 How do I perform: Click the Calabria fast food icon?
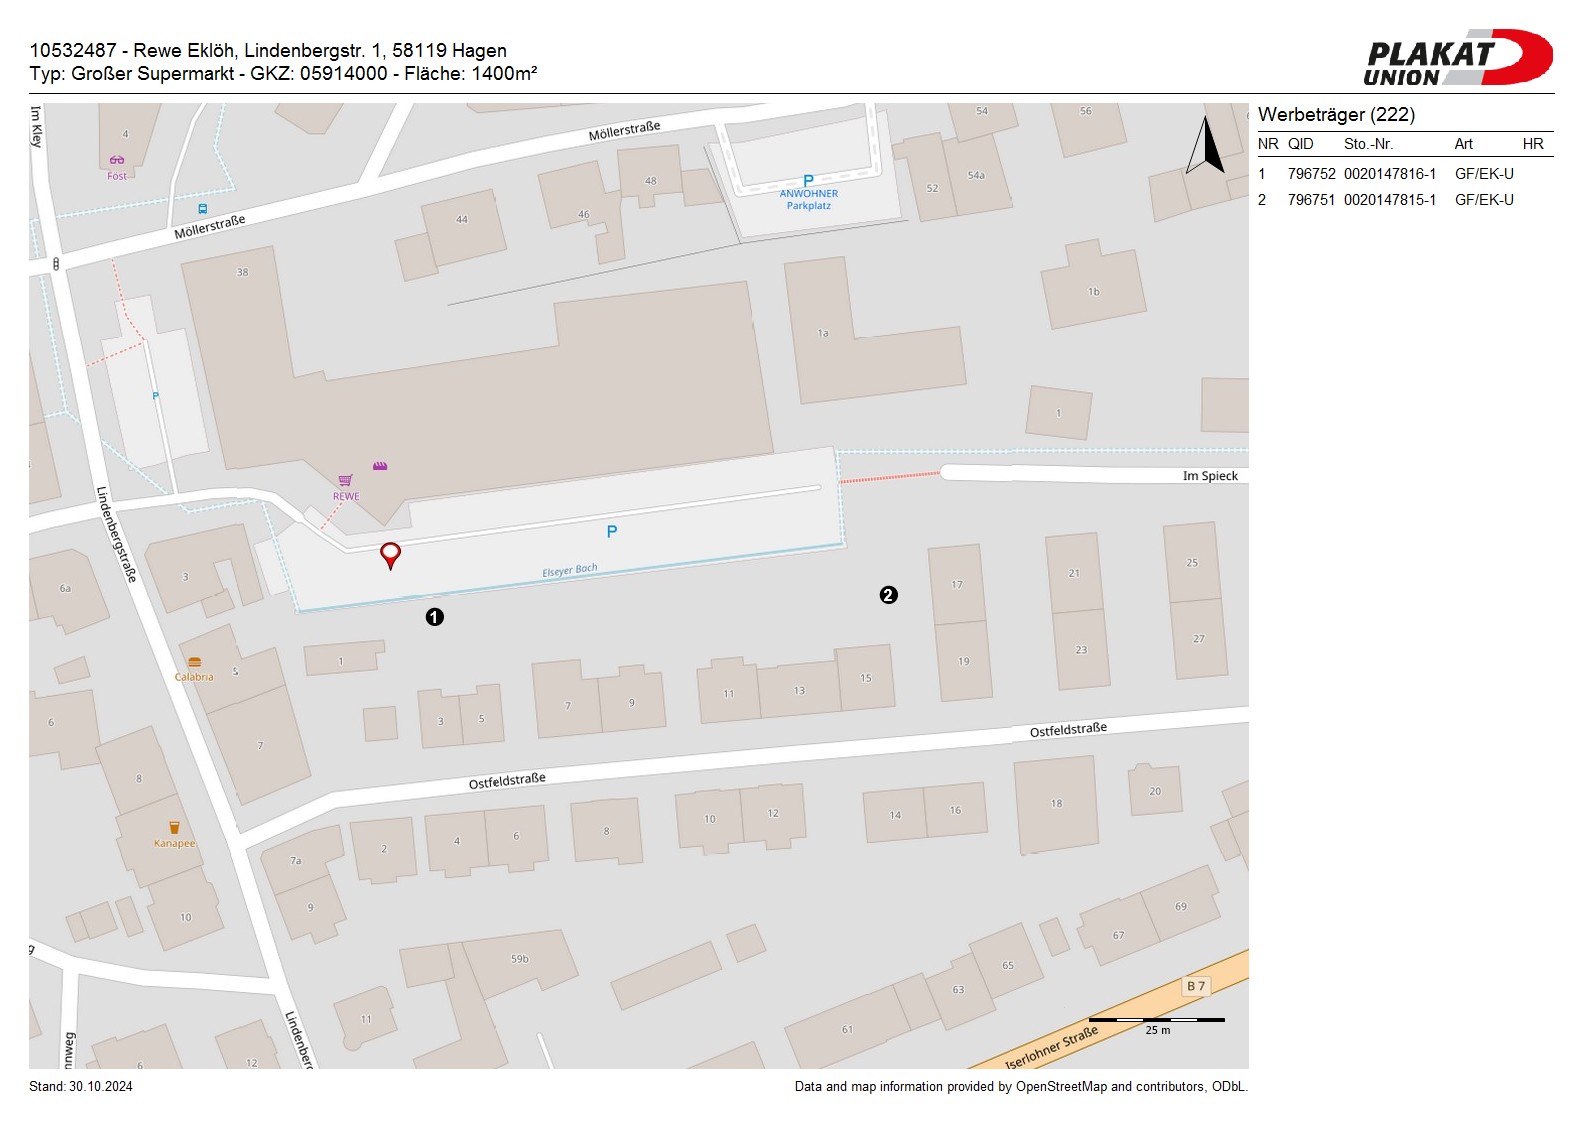[x=194, y=662]
